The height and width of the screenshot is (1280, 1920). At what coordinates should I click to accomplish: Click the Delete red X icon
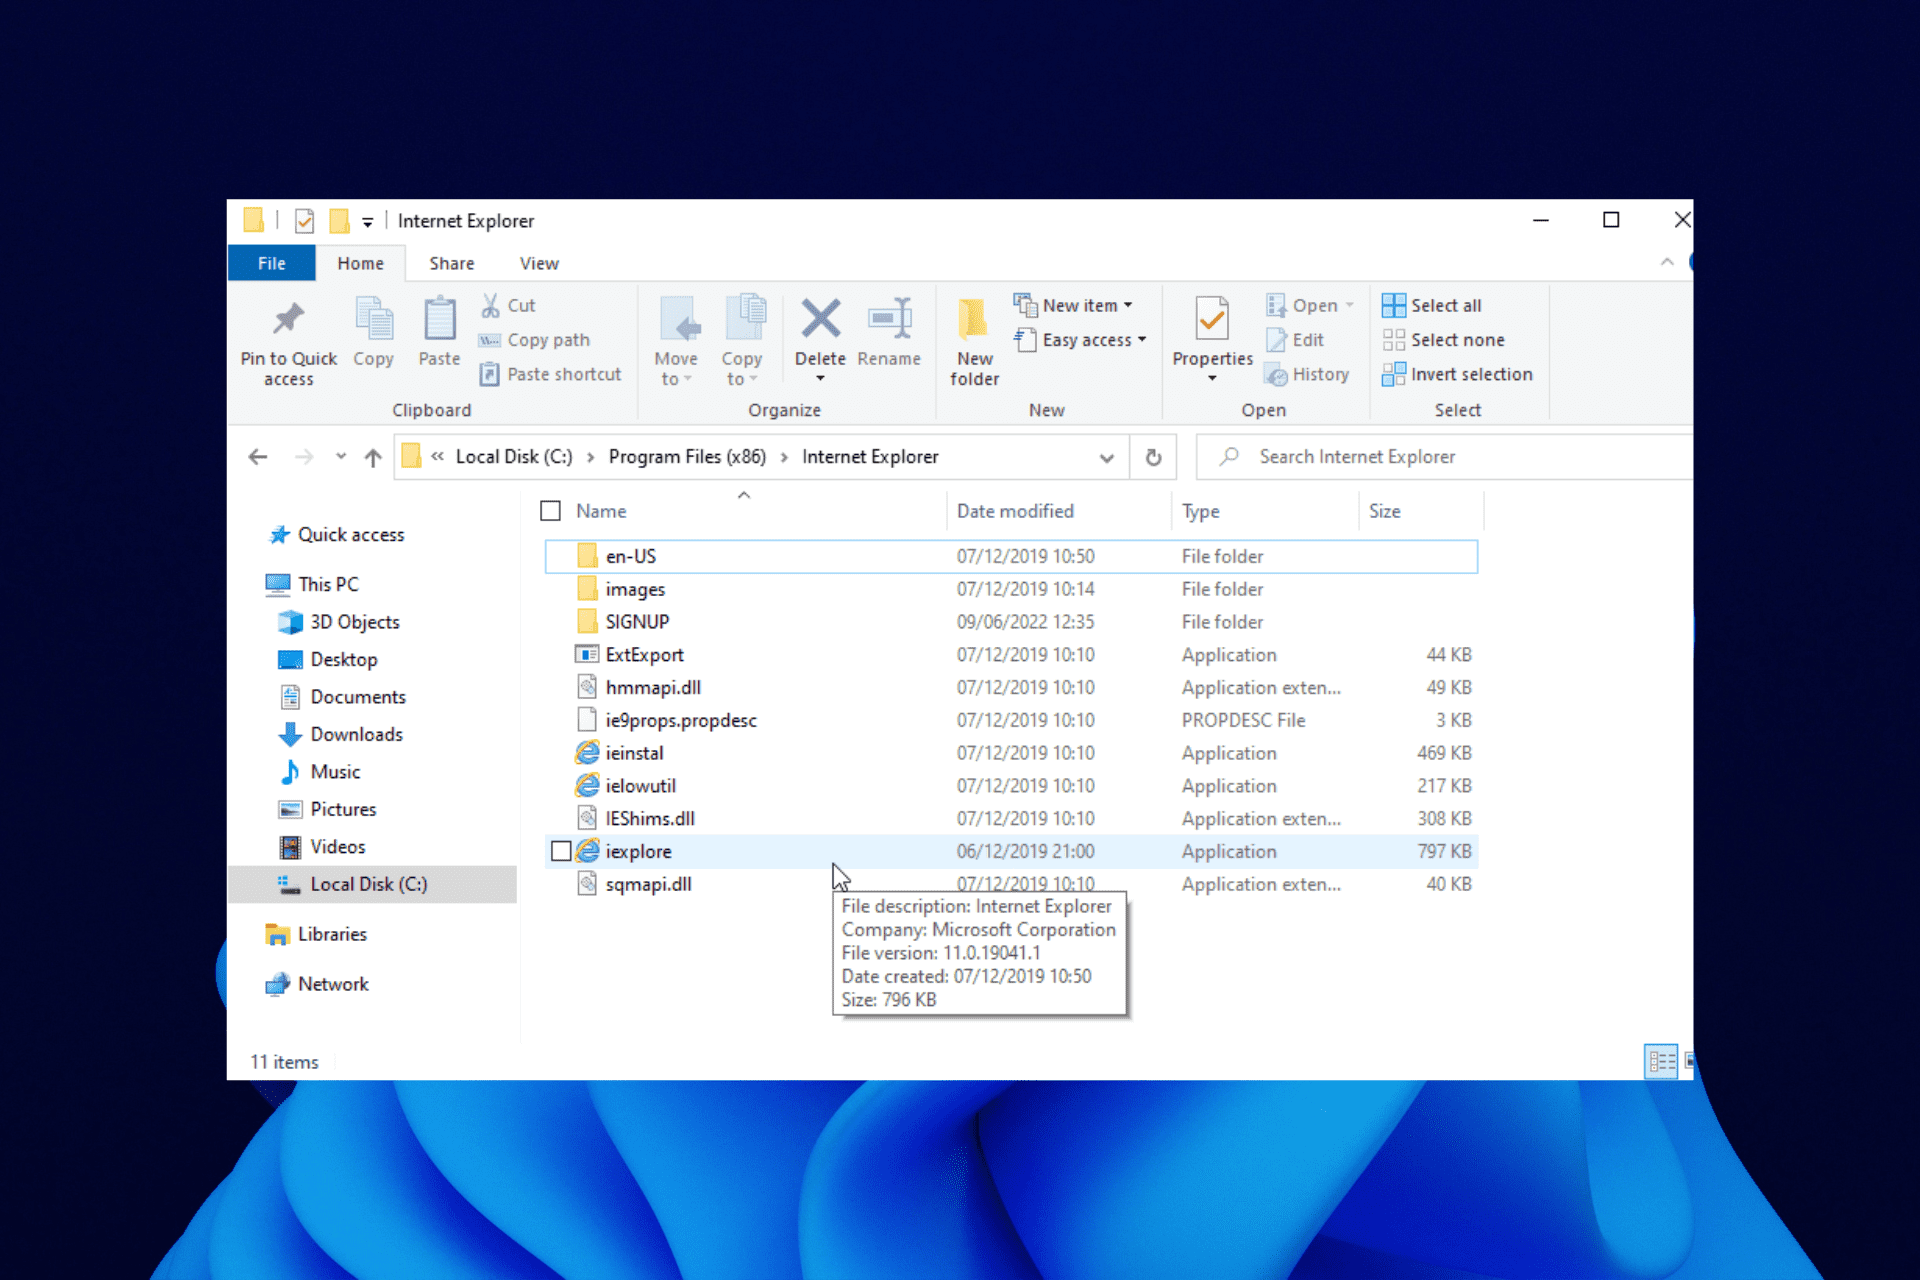pos(820,320)
